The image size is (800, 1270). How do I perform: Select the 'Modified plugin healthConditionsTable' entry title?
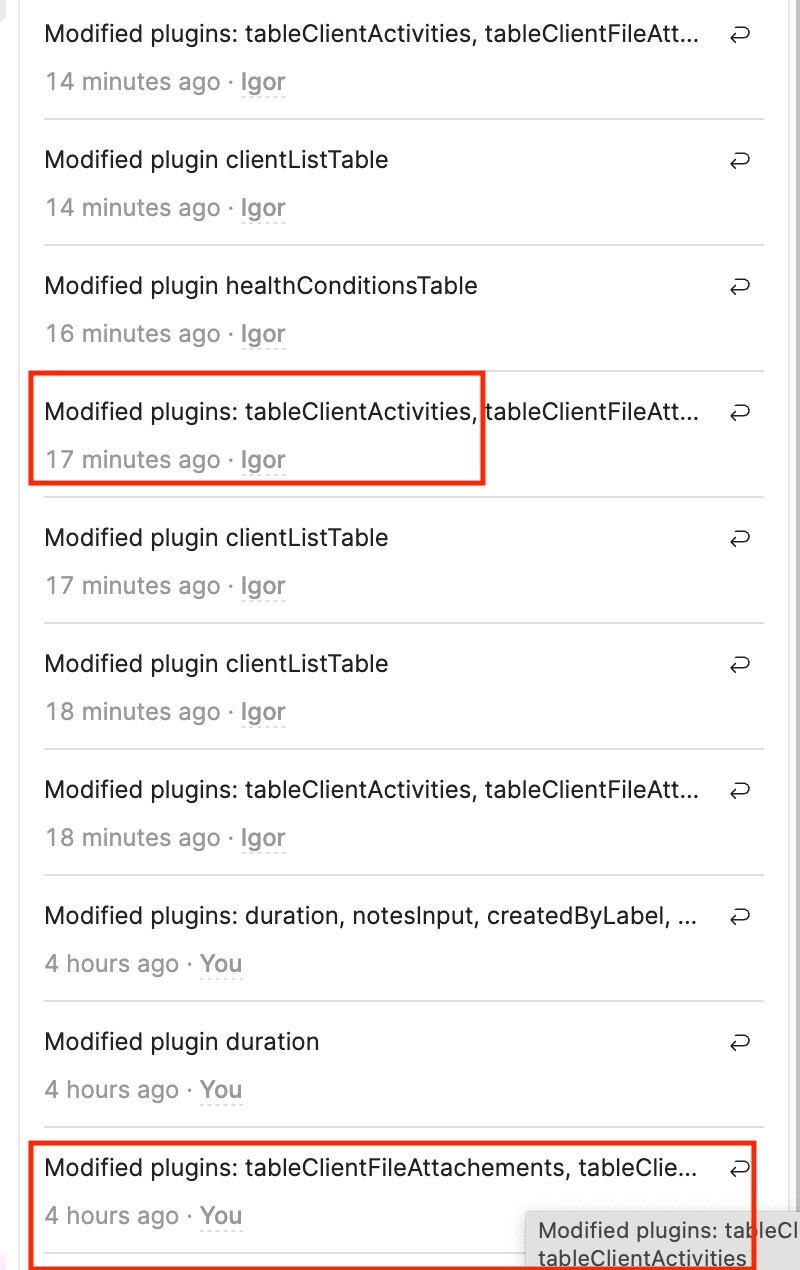pyautogui.click(x=261, y=286)
